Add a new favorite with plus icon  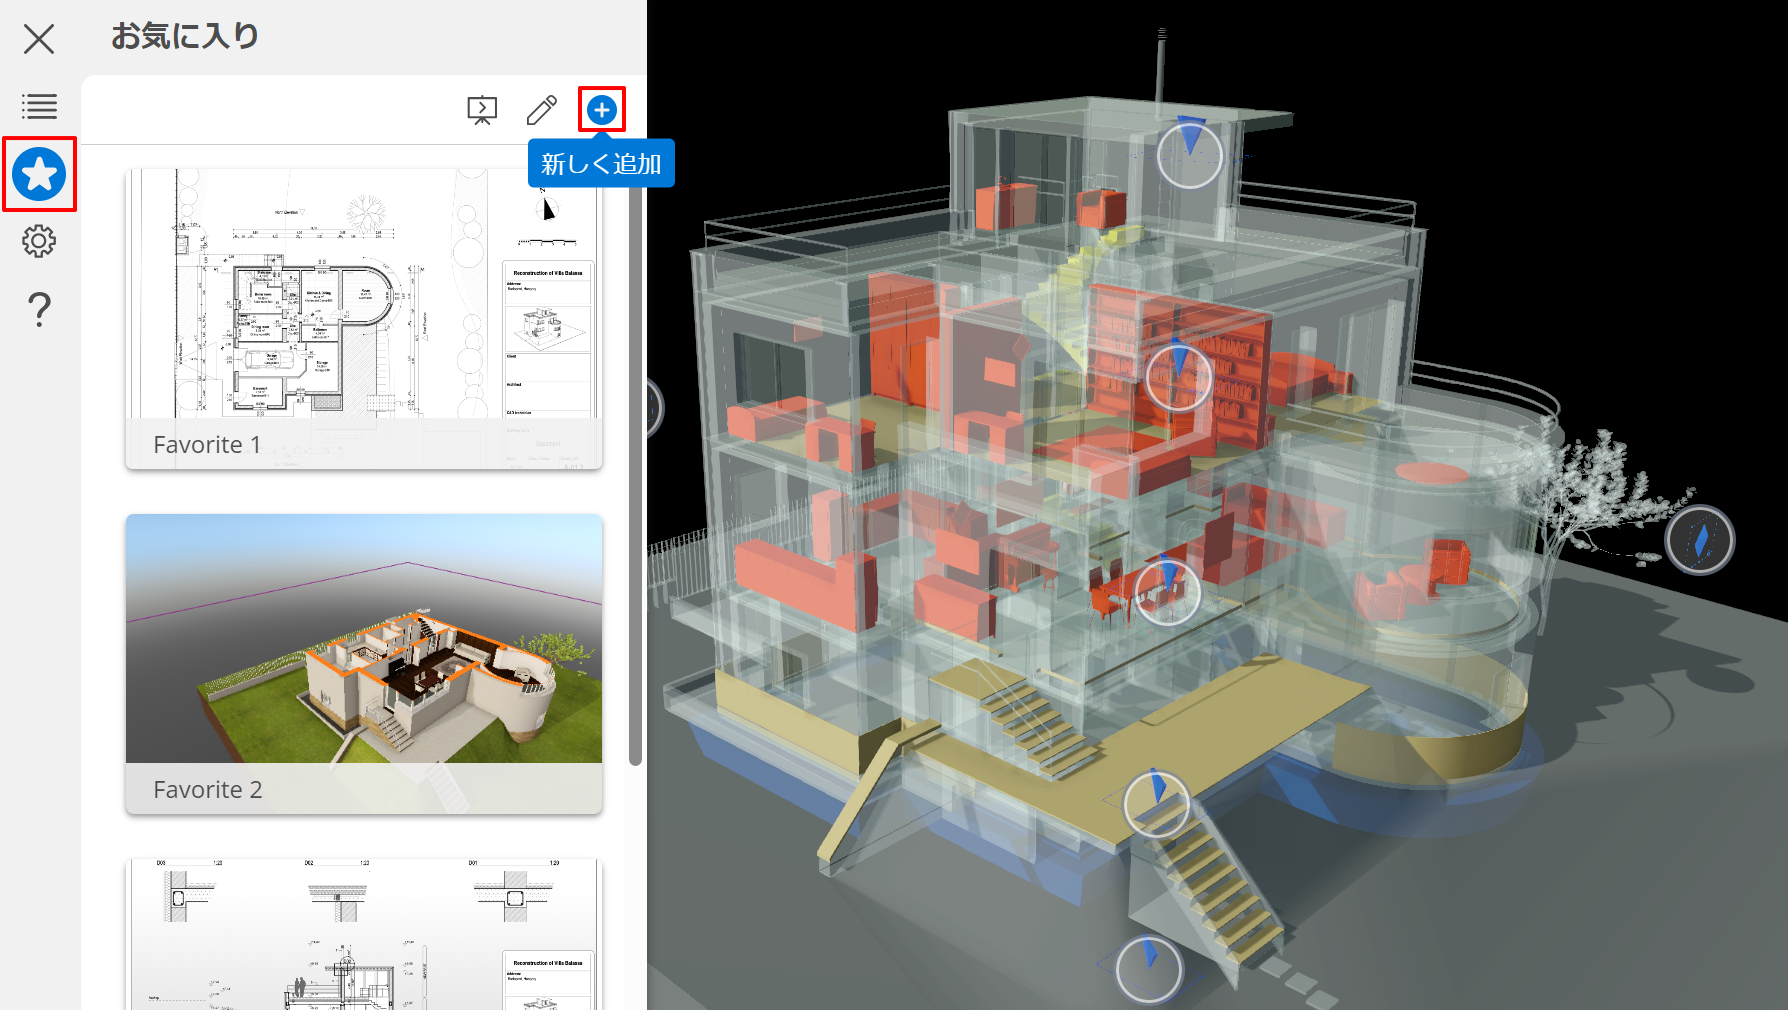[601, 110]
